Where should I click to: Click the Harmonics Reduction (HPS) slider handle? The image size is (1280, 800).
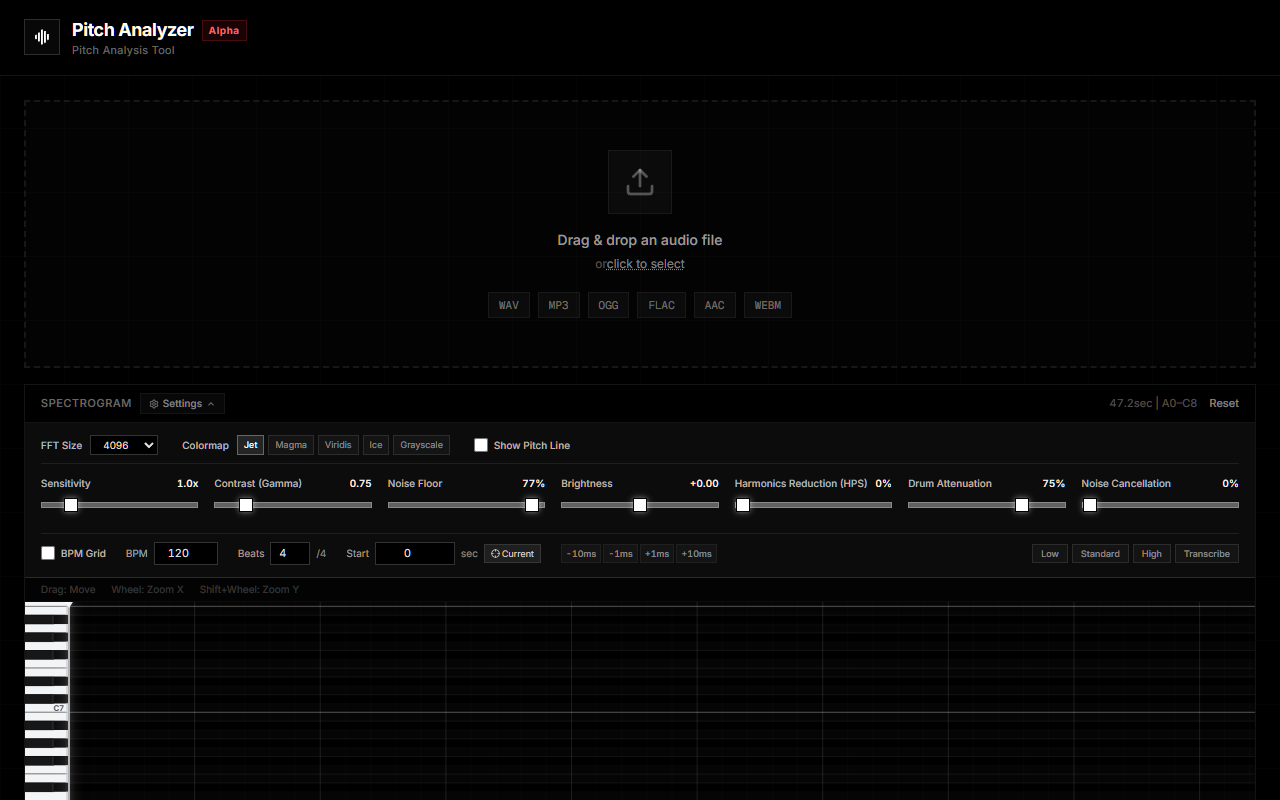[x=743, y=505]
